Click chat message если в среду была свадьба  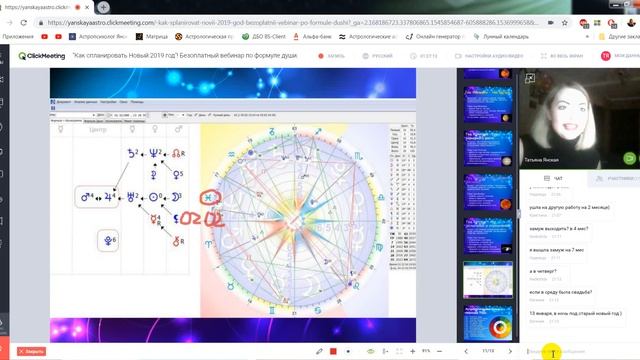point(560,292)
